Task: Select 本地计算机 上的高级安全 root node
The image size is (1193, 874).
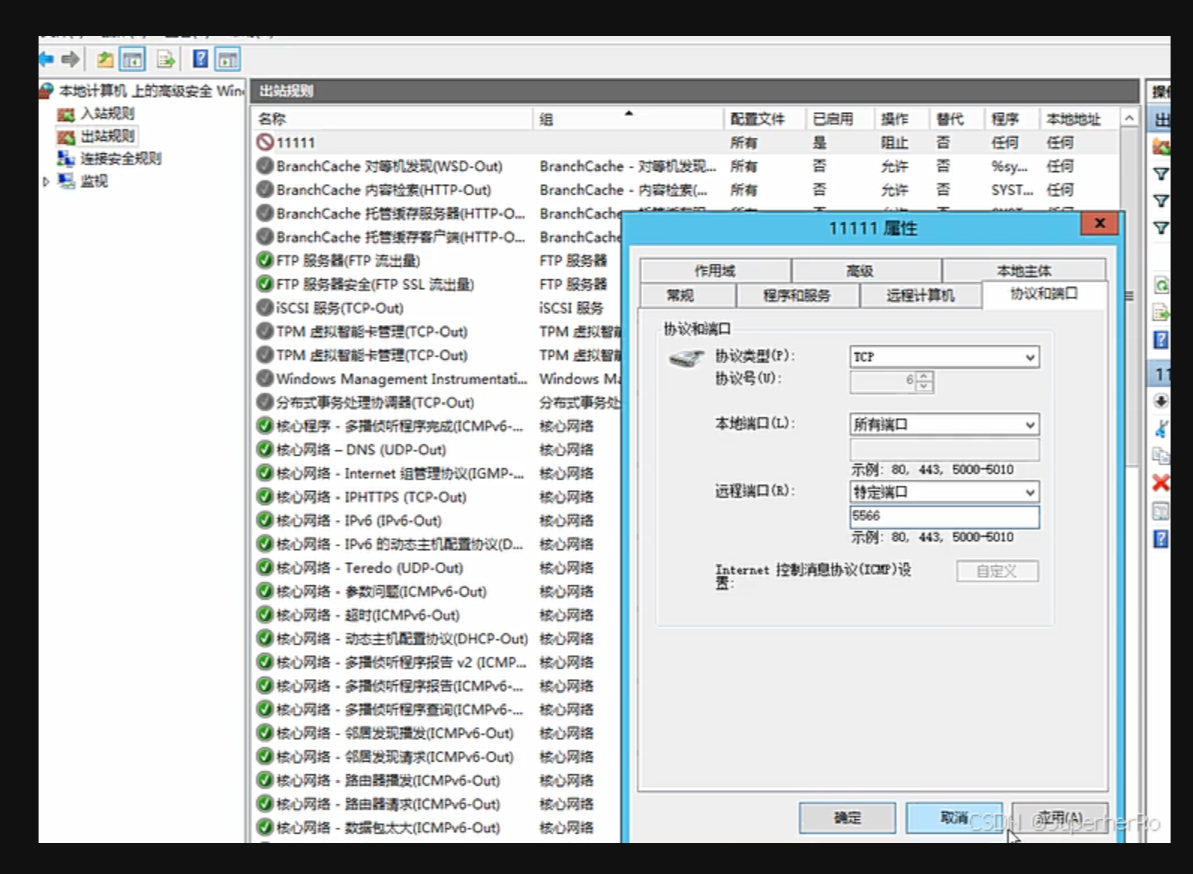Action: tap(151, 91)
